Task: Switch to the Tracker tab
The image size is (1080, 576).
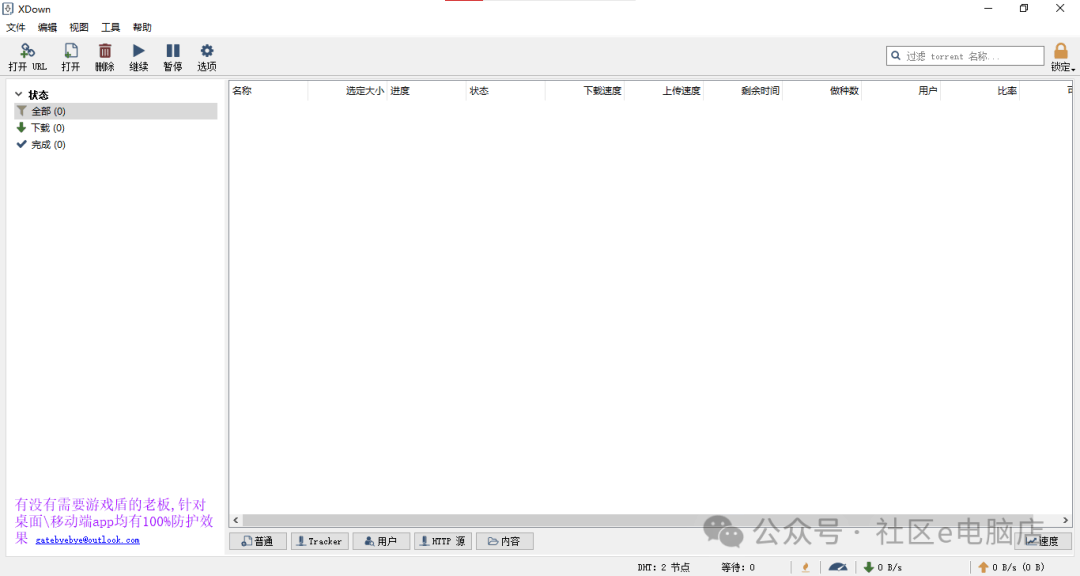Action: click(x=319, y=541)
